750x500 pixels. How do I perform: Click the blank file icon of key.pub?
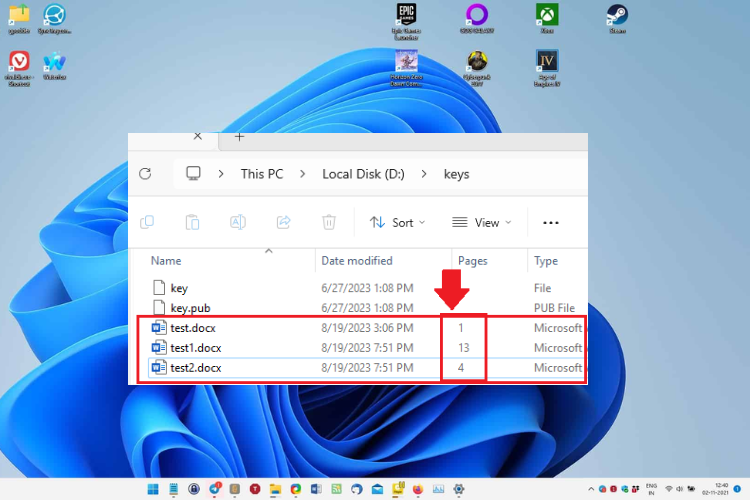[159, 308]
